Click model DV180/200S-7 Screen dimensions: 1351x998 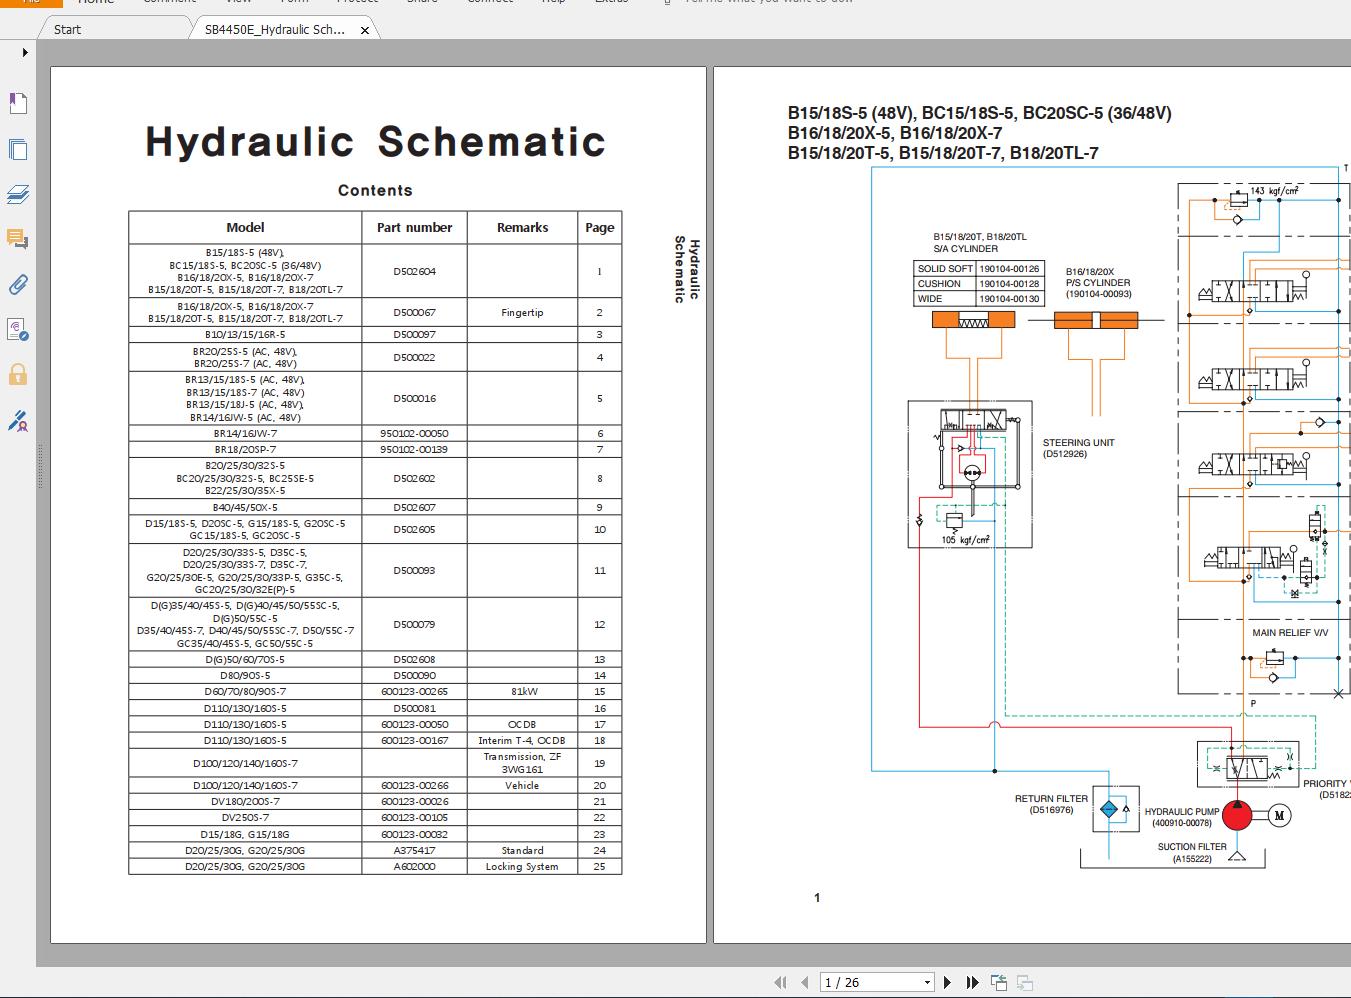245,801
